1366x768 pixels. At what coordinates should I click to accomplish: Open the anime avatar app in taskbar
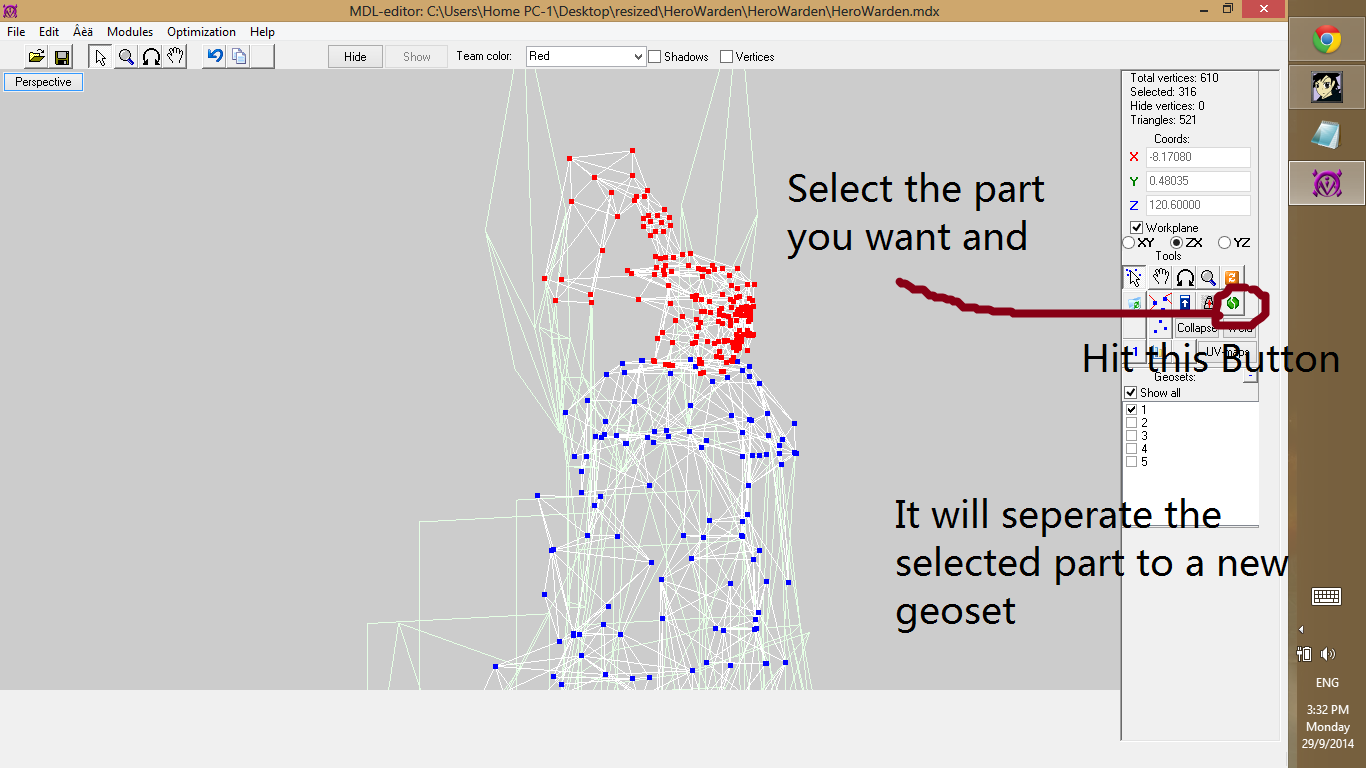(x=1327, y=88)
